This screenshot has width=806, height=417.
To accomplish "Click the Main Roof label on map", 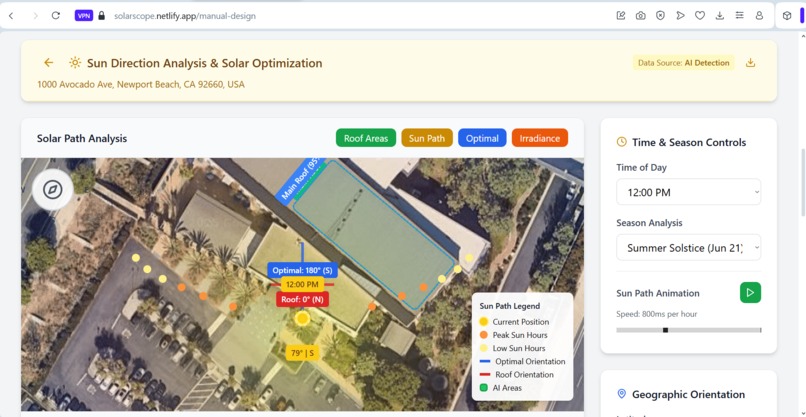I will (x=300, y=179).
